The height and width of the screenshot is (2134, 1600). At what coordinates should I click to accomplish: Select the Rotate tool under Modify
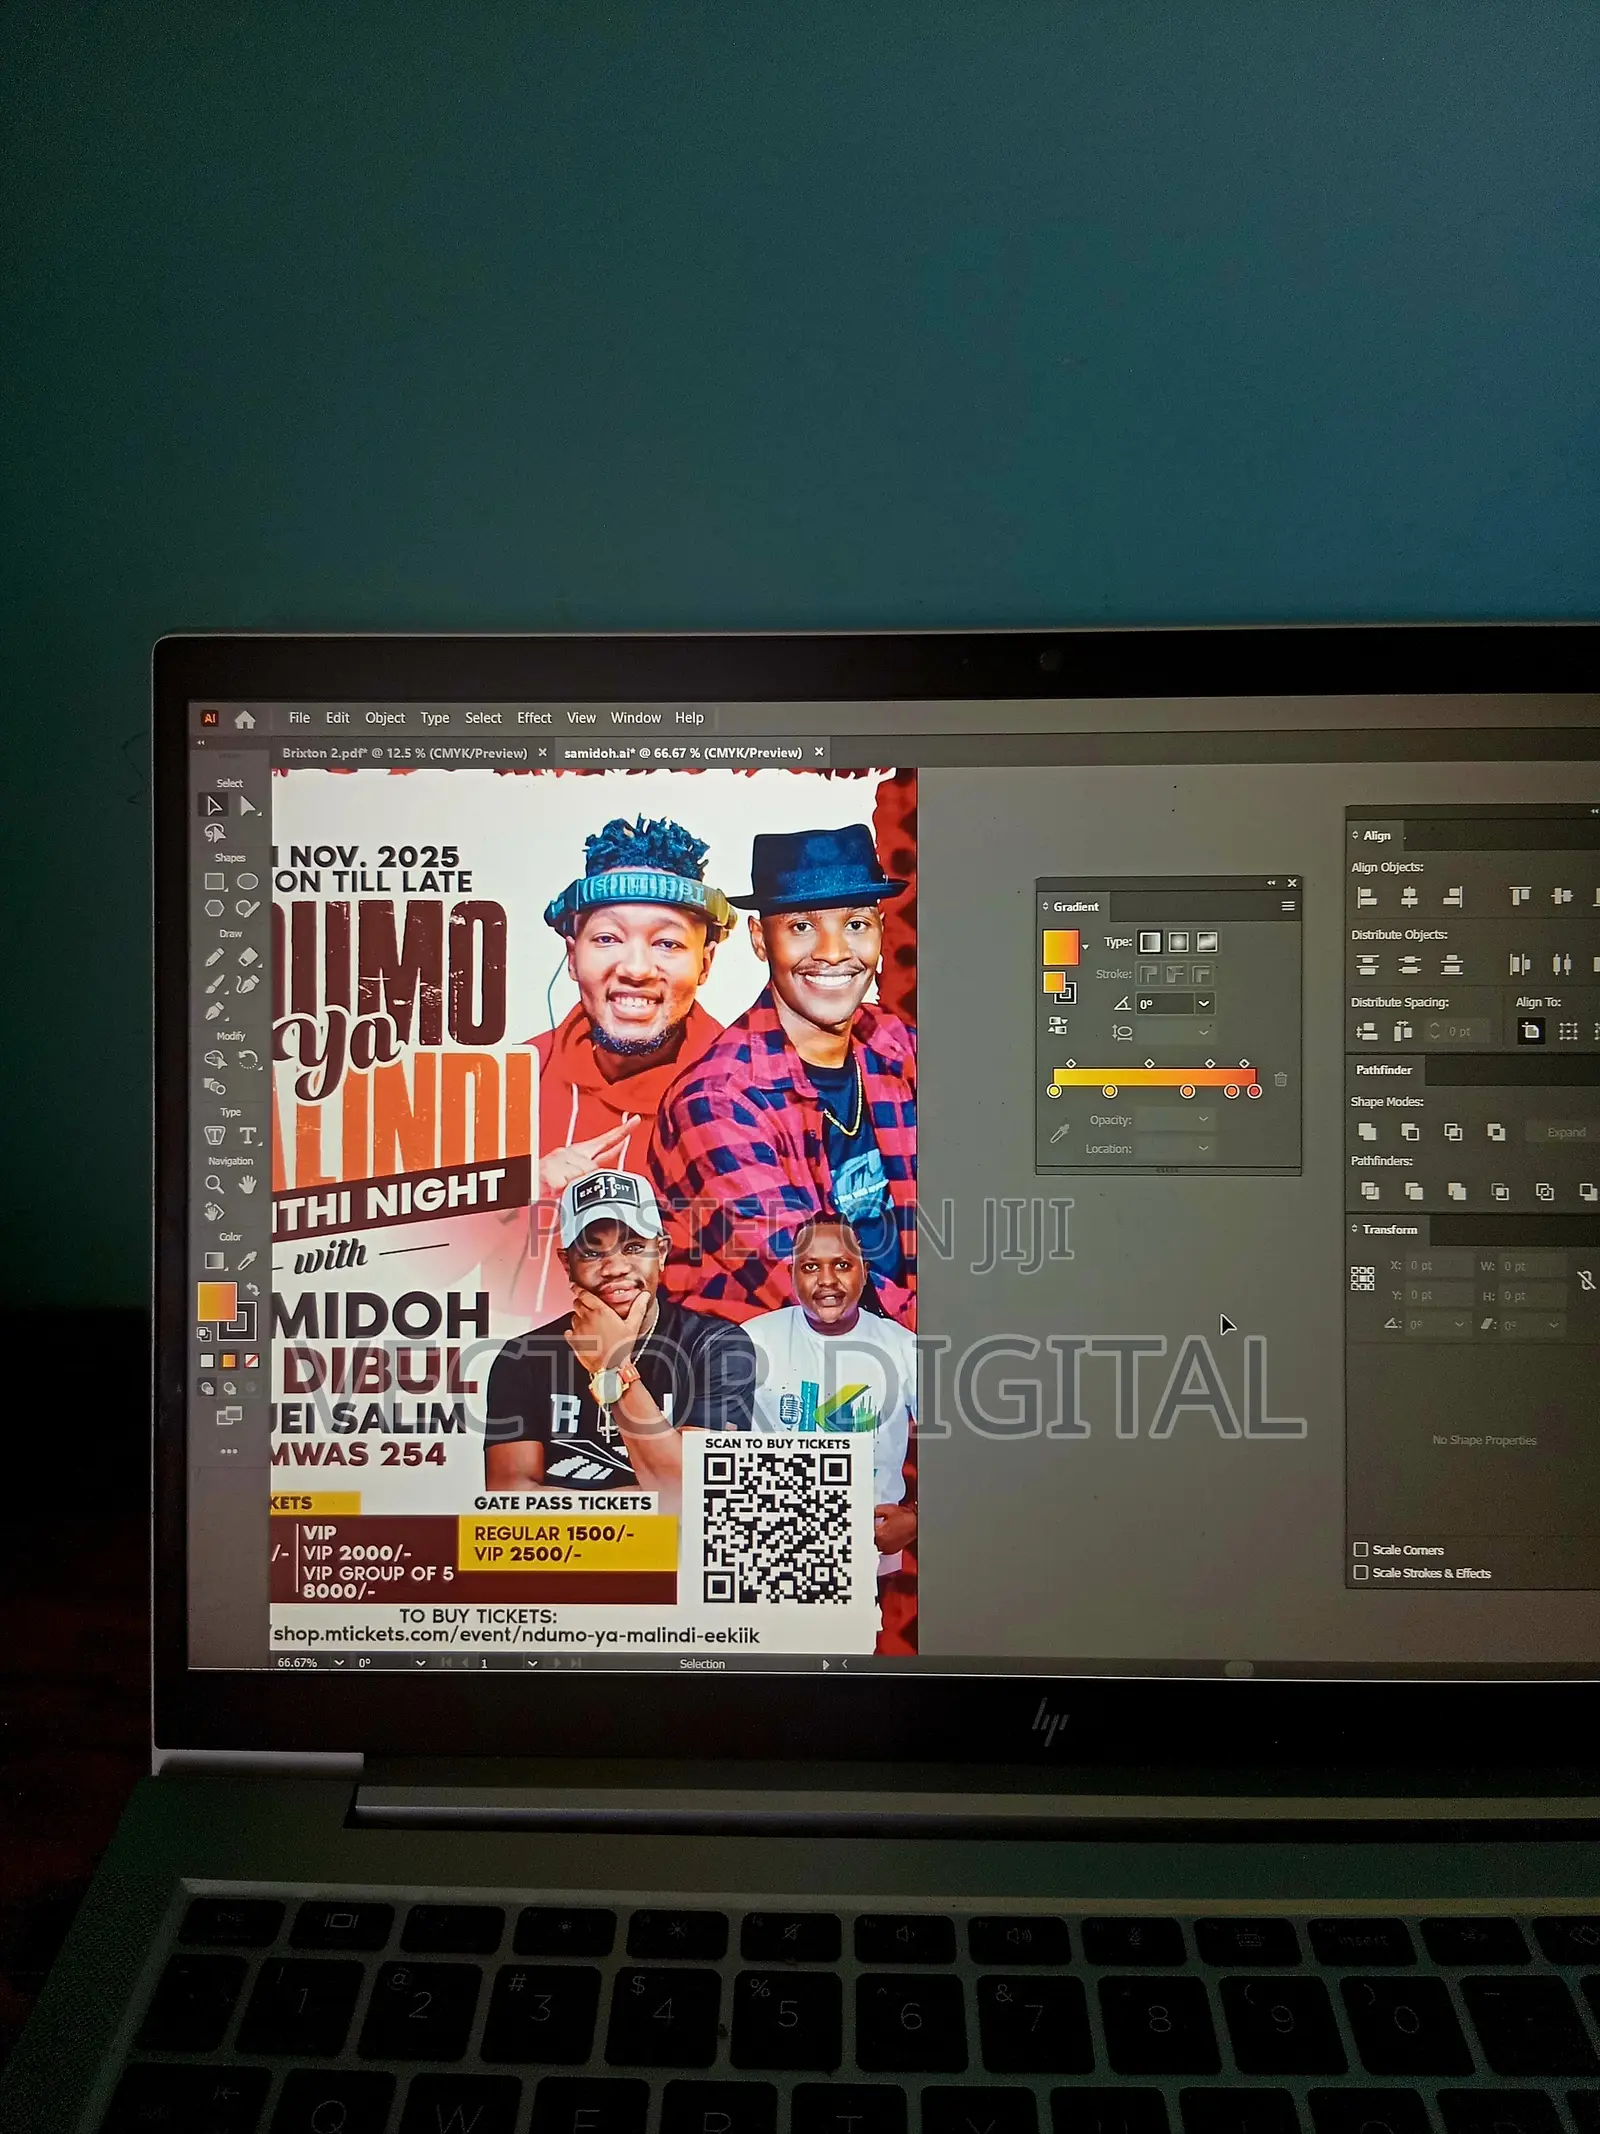point(249,1060)
